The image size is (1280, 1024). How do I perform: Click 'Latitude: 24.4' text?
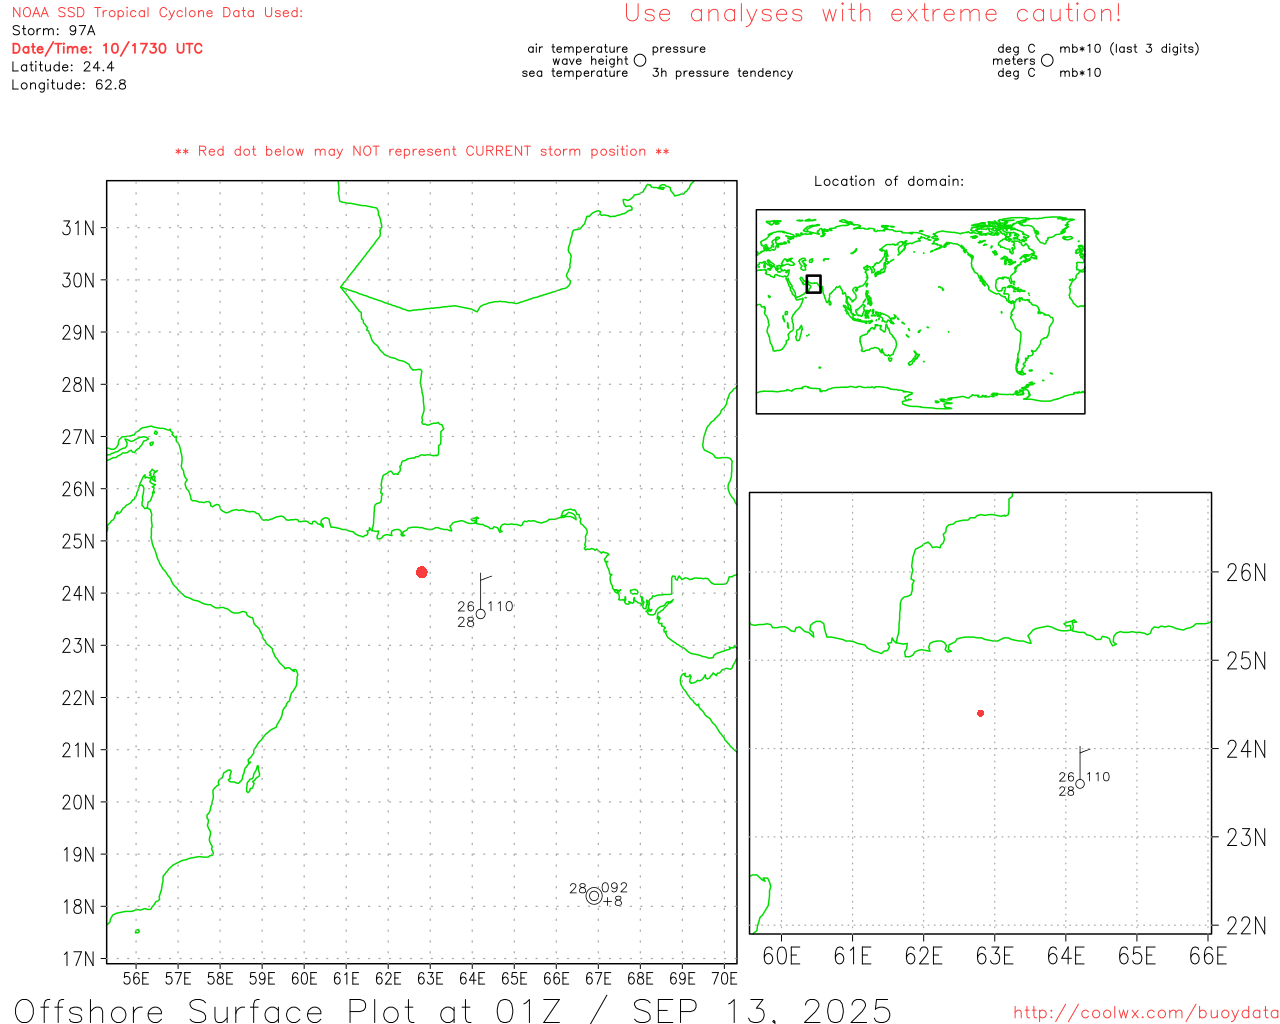click(63, 67)
